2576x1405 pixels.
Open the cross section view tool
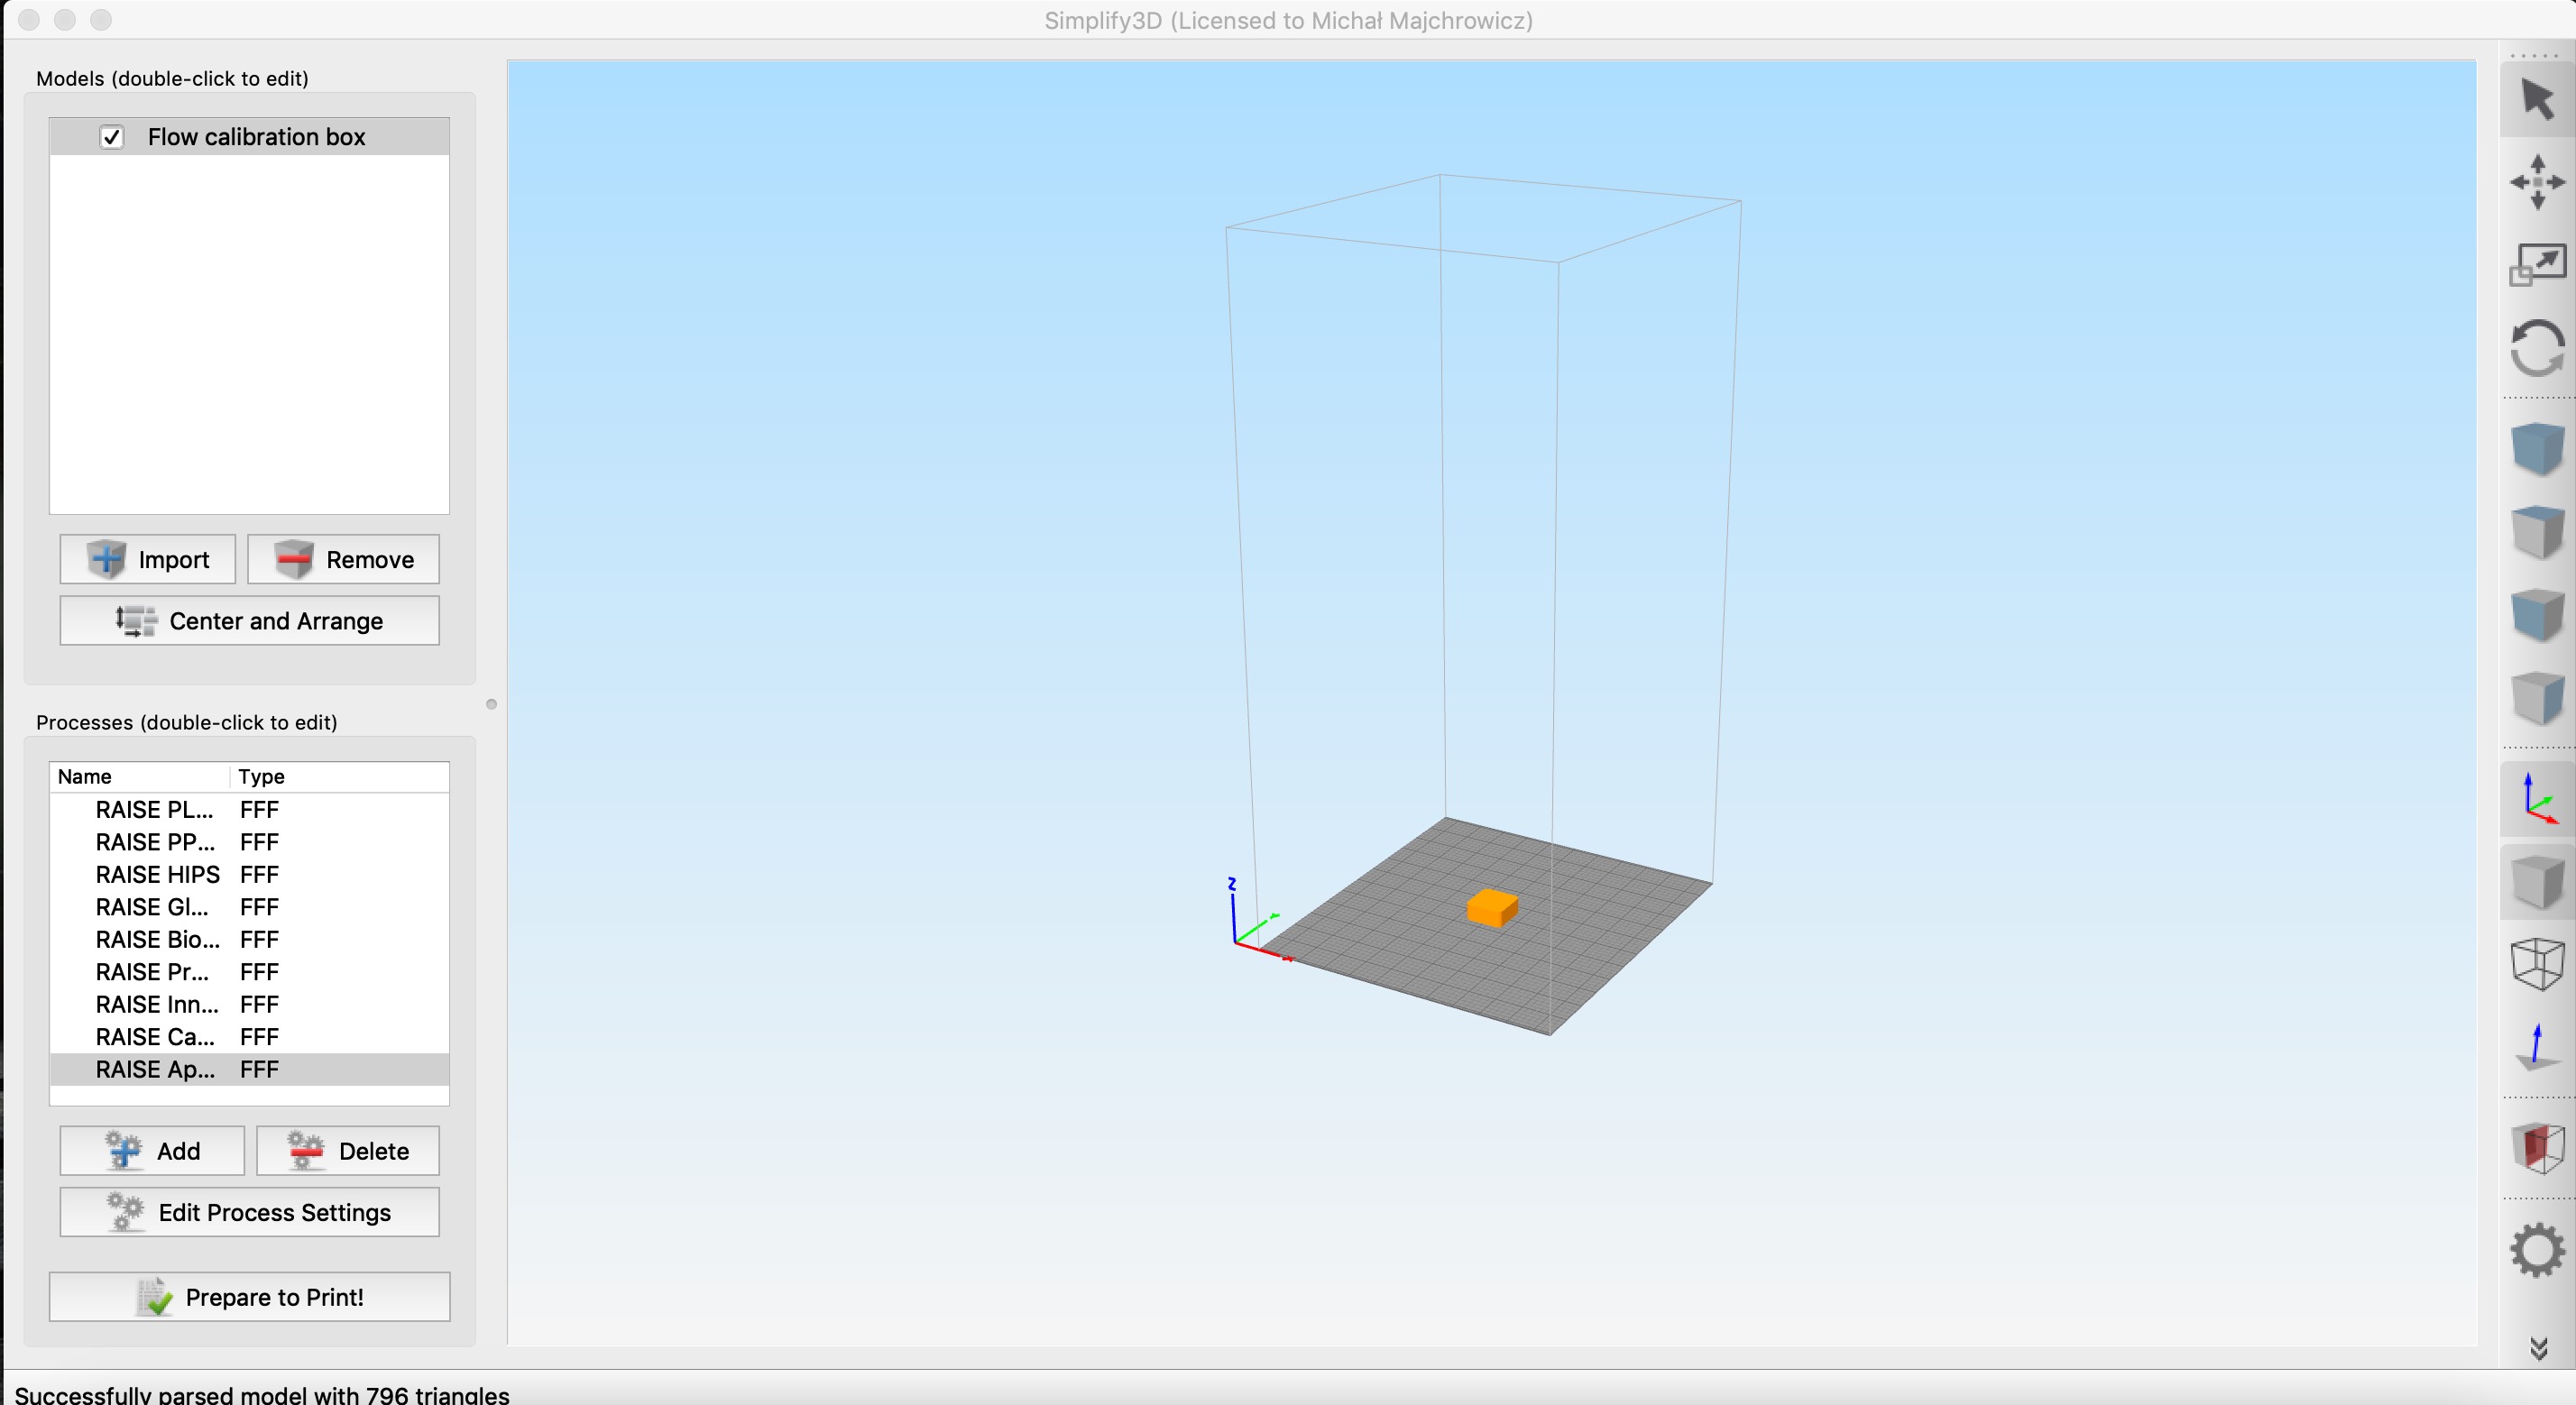(2538, 1147)
